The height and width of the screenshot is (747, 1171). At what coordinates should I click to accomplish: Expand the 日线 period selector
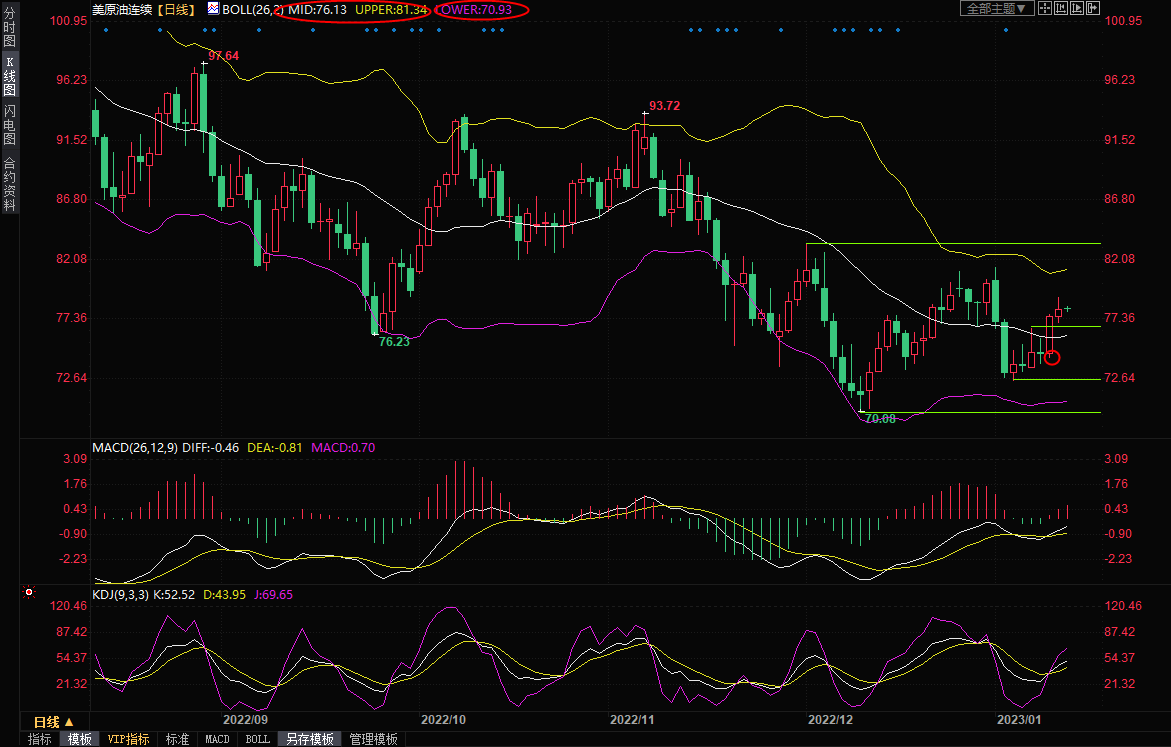click(54, 721)
